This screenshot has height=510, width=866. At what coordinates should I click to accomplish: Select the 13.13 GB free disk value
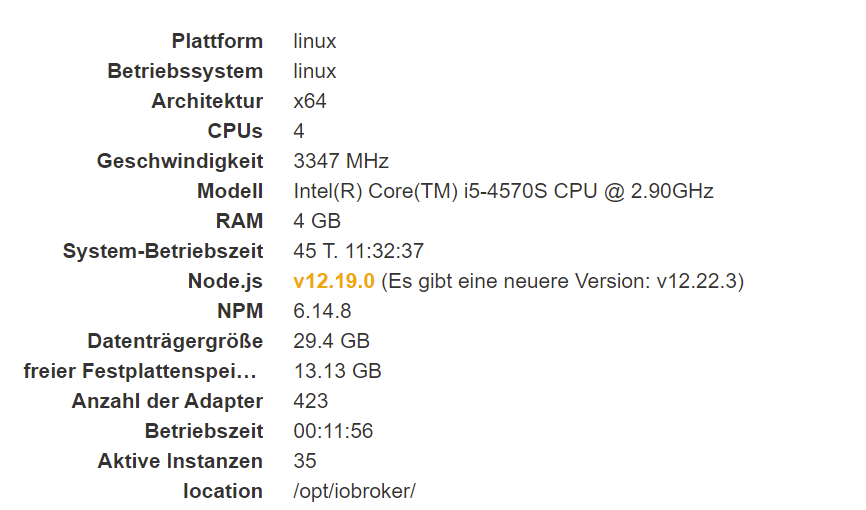[x=337, y=371]
